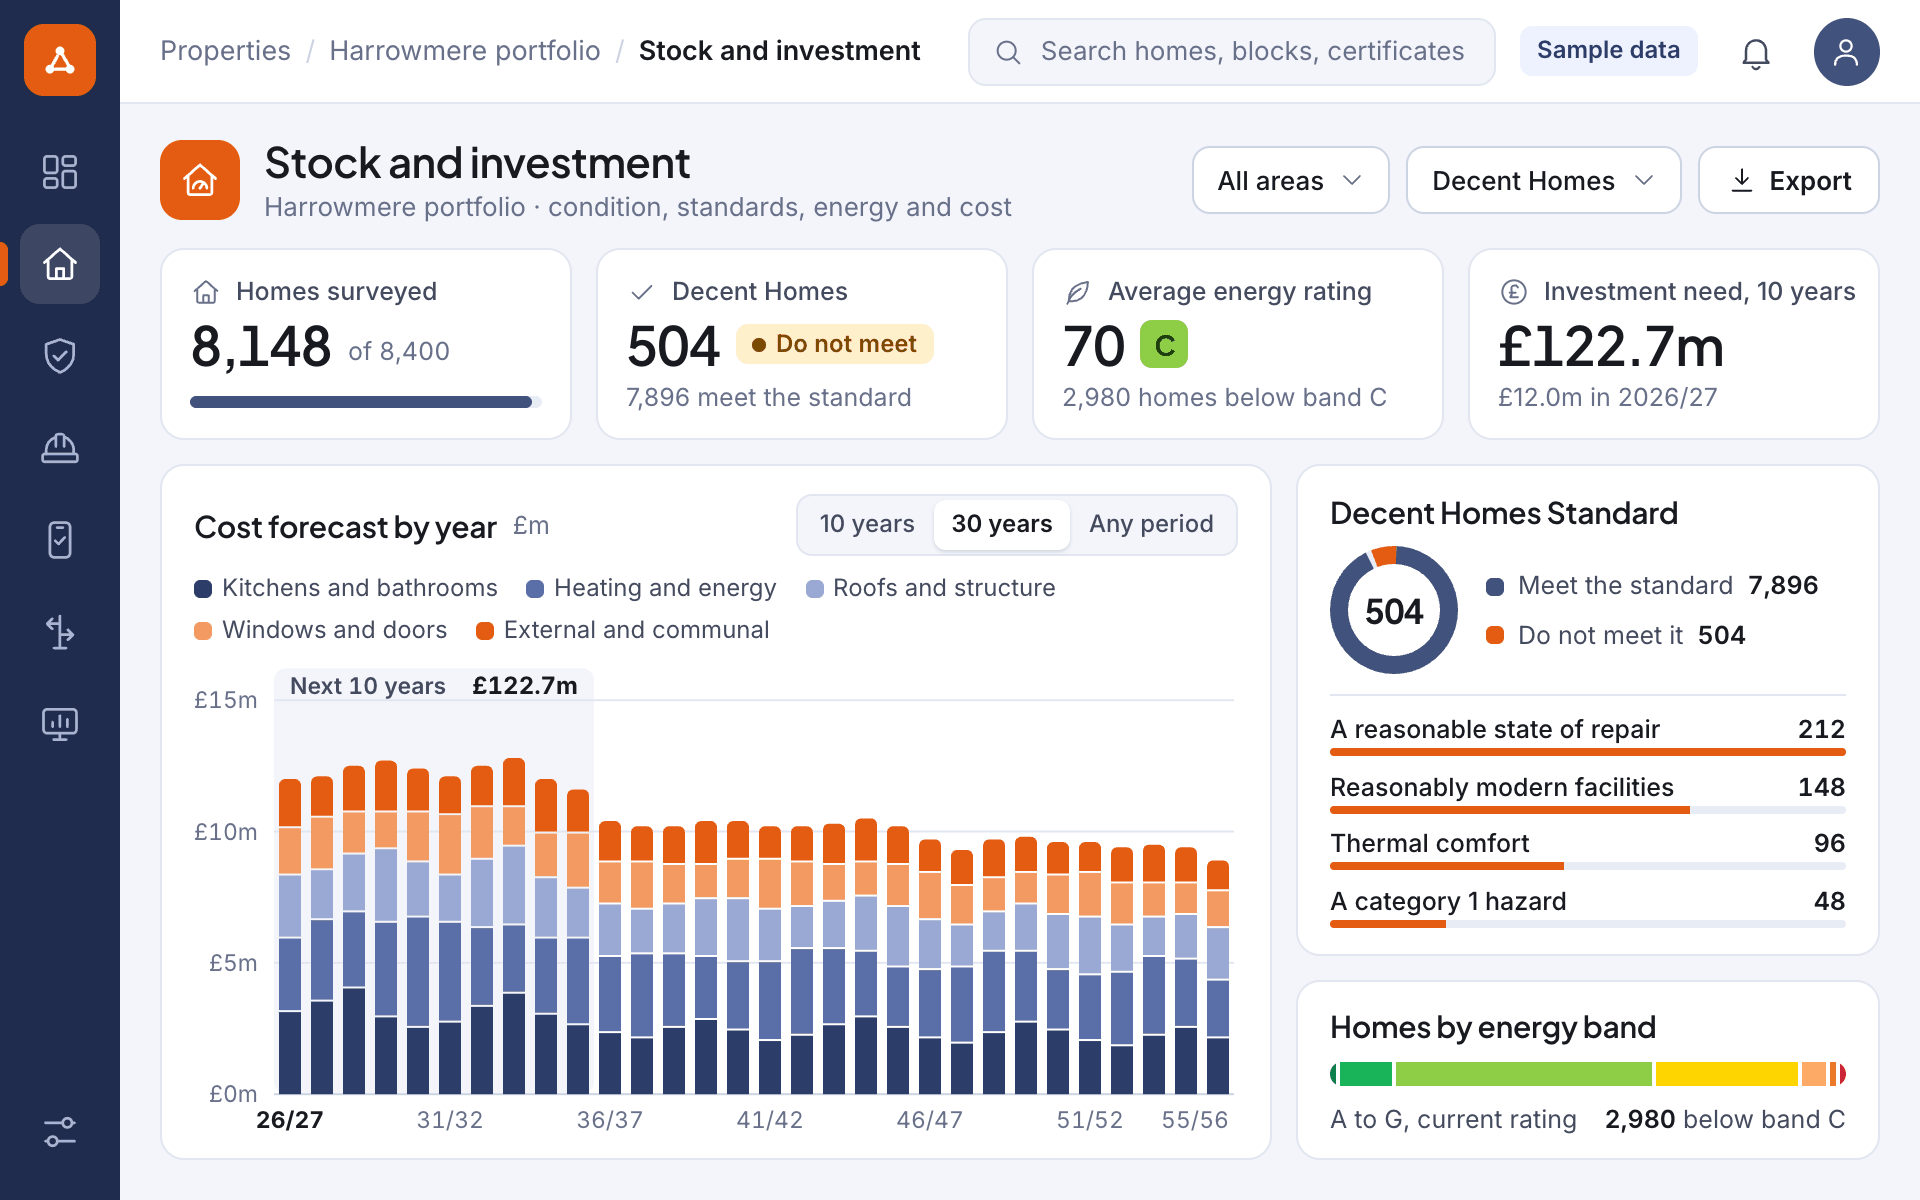Open the sliders settings icon at the sidebar bottom
Image resolution: width=1920 pixels, height=1200 pixels.
click(x=60, y=1132)
